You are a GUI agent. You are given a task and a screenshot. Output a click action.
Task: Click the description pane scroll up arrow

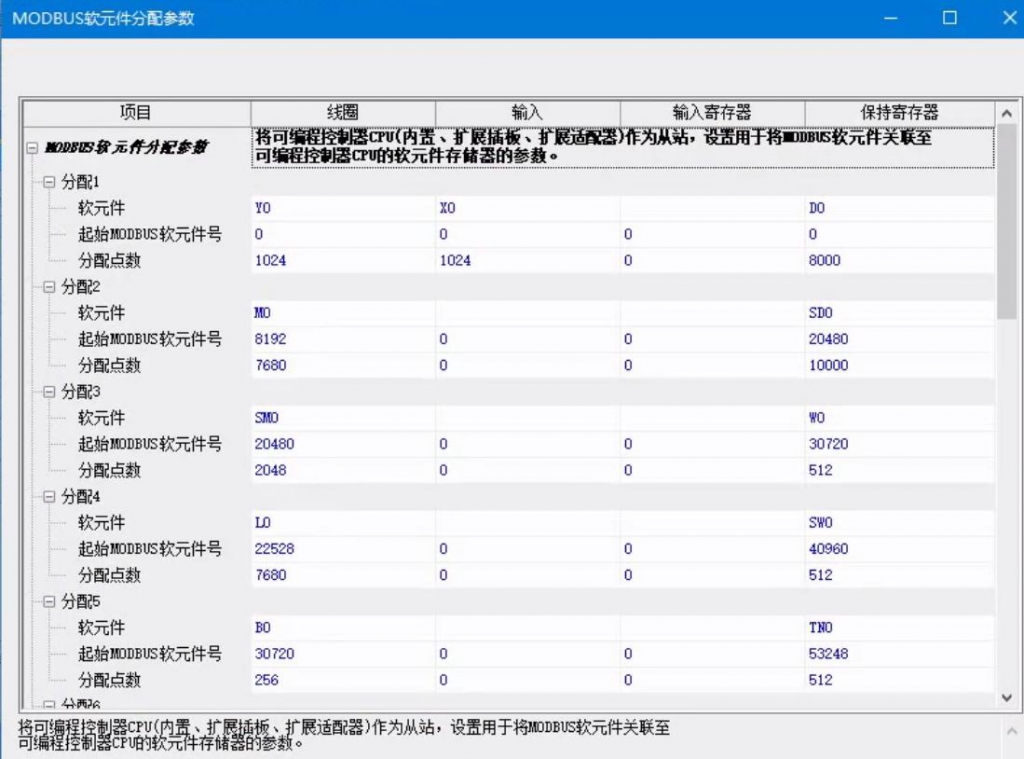1011,731
